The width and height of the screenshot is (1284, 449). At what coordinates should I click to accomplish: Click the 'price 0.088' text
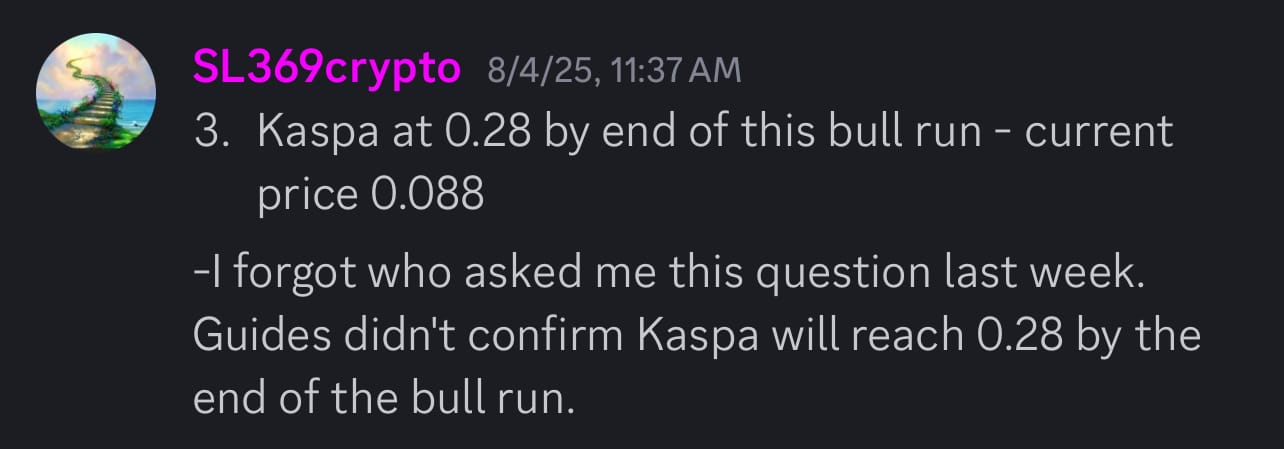(x=371, y=195)
